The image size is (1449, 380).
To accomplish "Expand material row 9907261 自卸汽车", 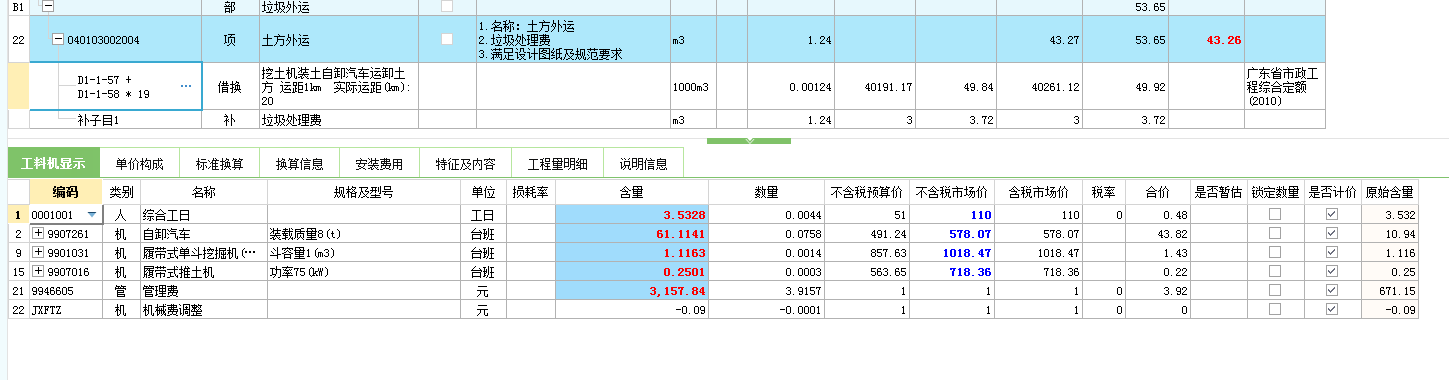I will [x=38, y=233].
